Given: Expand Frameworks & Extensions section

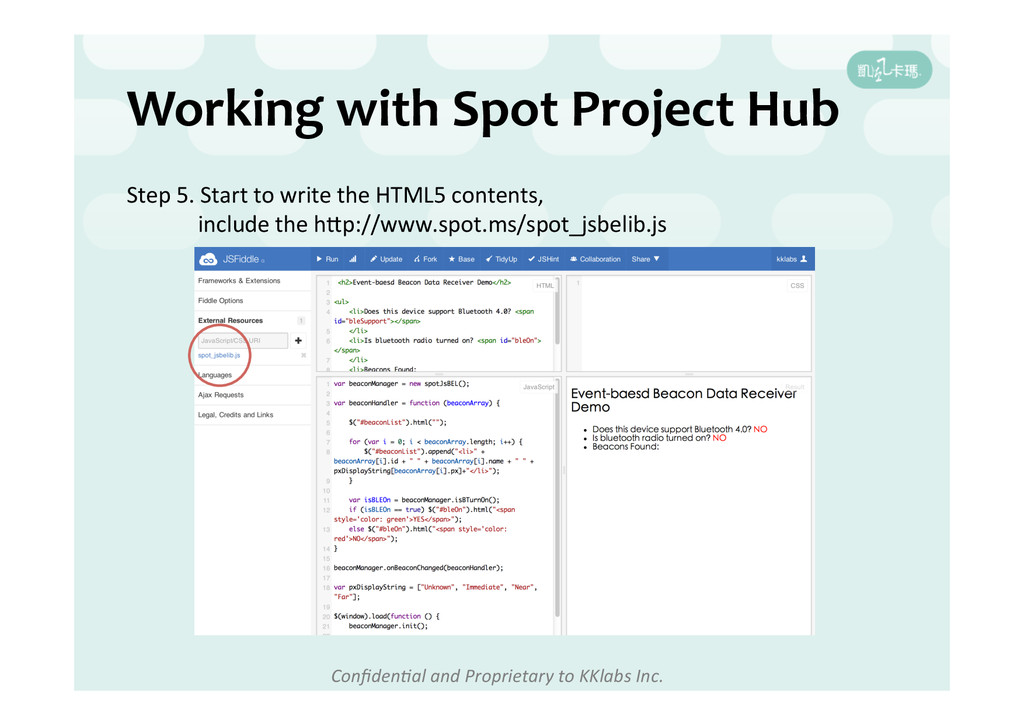Looking at the screenshot, I should click(x=239, y=281).
